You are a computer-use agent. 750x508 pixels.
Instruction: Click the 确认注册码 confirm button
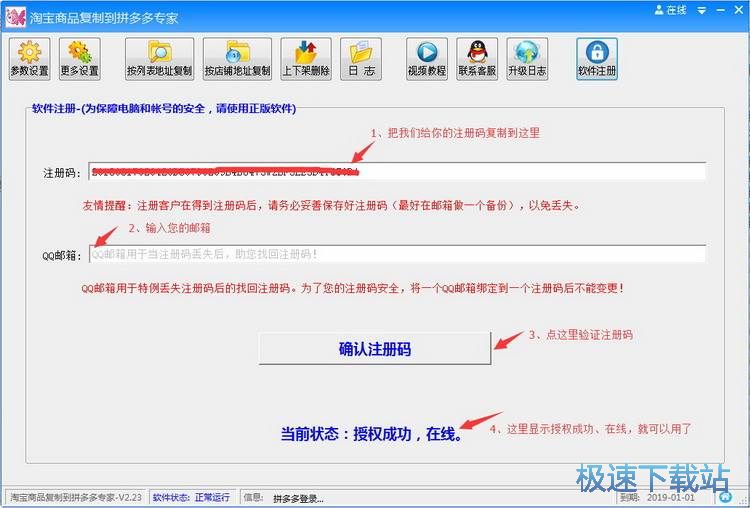(x=375, y=349)
